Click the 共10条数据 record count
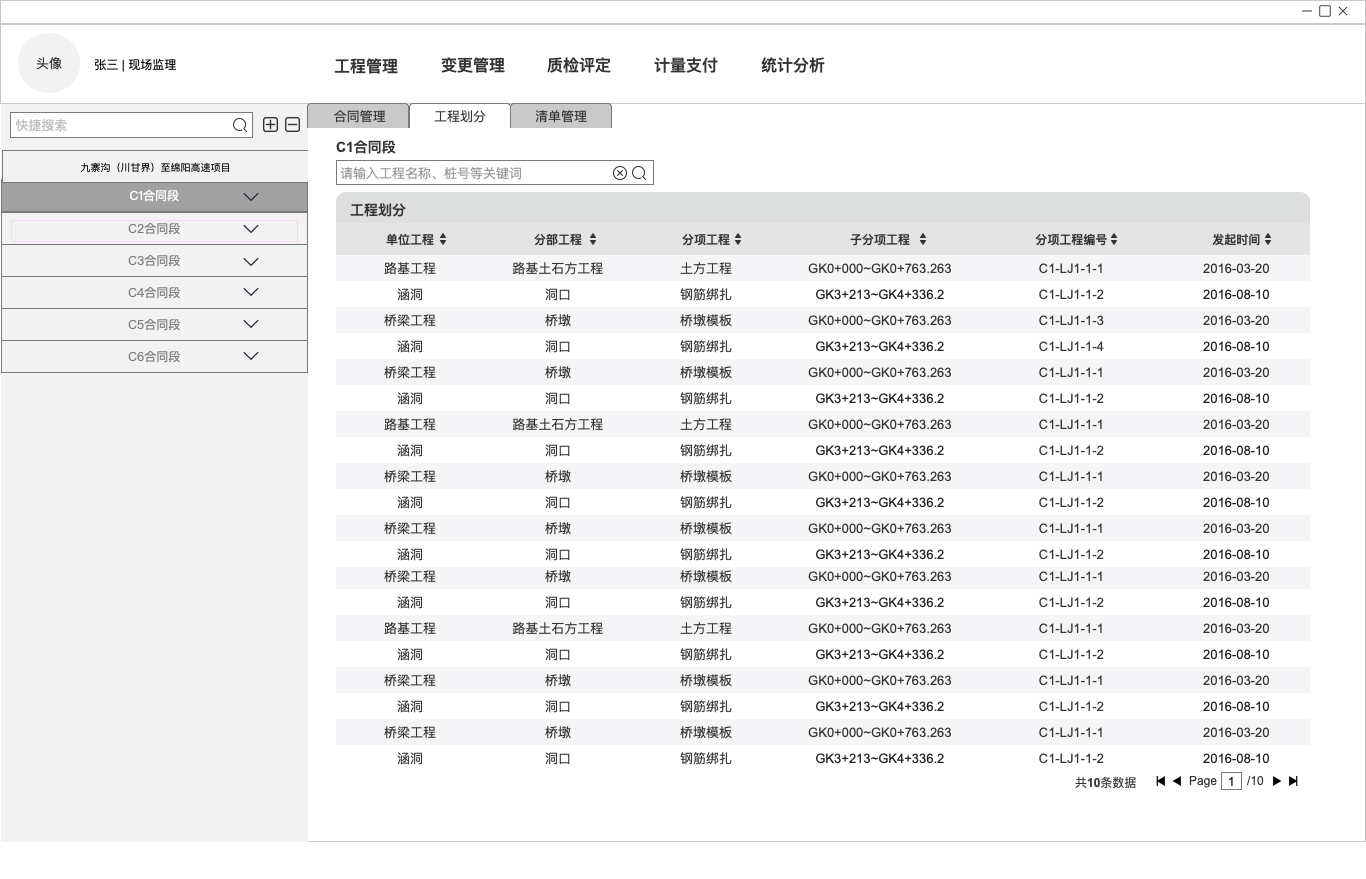 tap(1105, 782)
